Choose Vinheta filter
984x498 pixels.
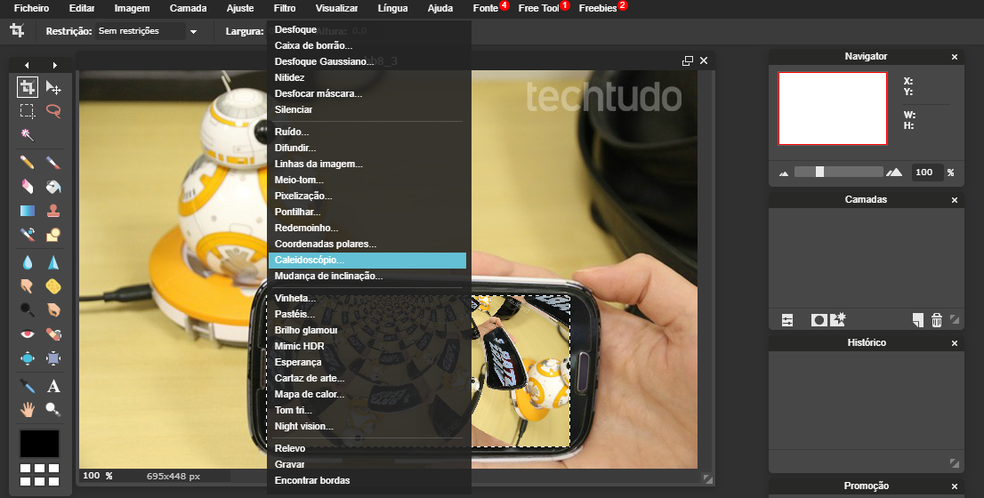coord(367,298)
